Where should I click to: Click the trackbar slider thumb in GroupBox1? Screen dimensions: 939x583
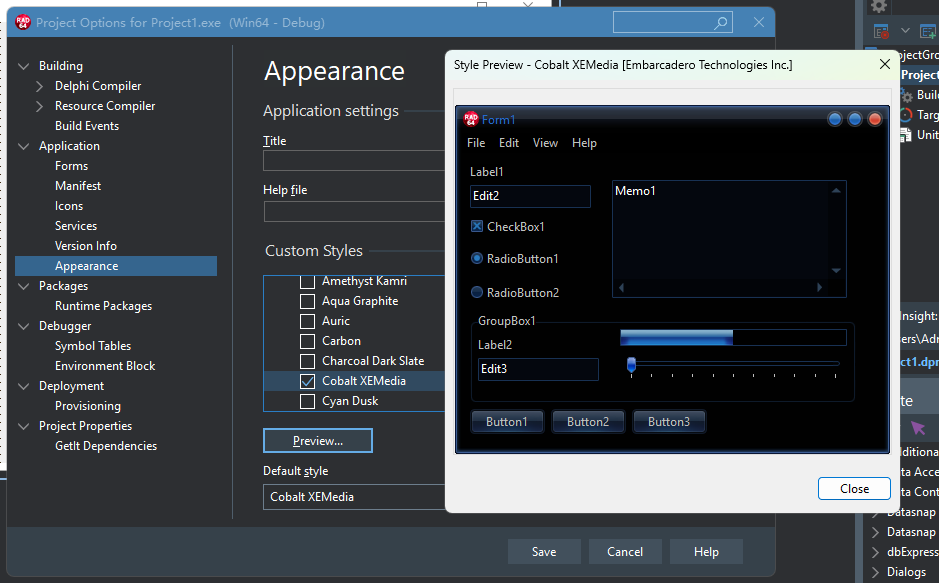pos(631,365)
